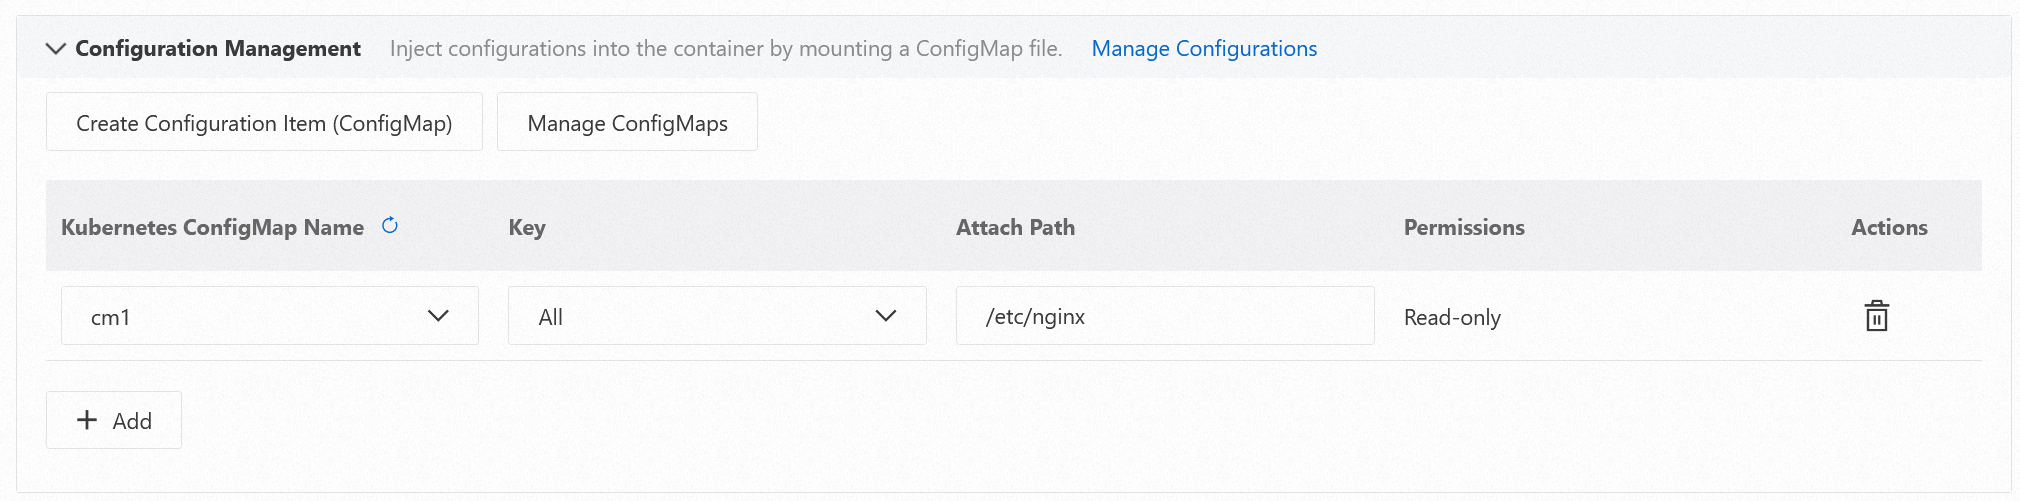The height and width of the screenshot is (501, 2020).
Task: Refresh the Kubernetes ConfigMap Name list
Action: pos(390,226)
